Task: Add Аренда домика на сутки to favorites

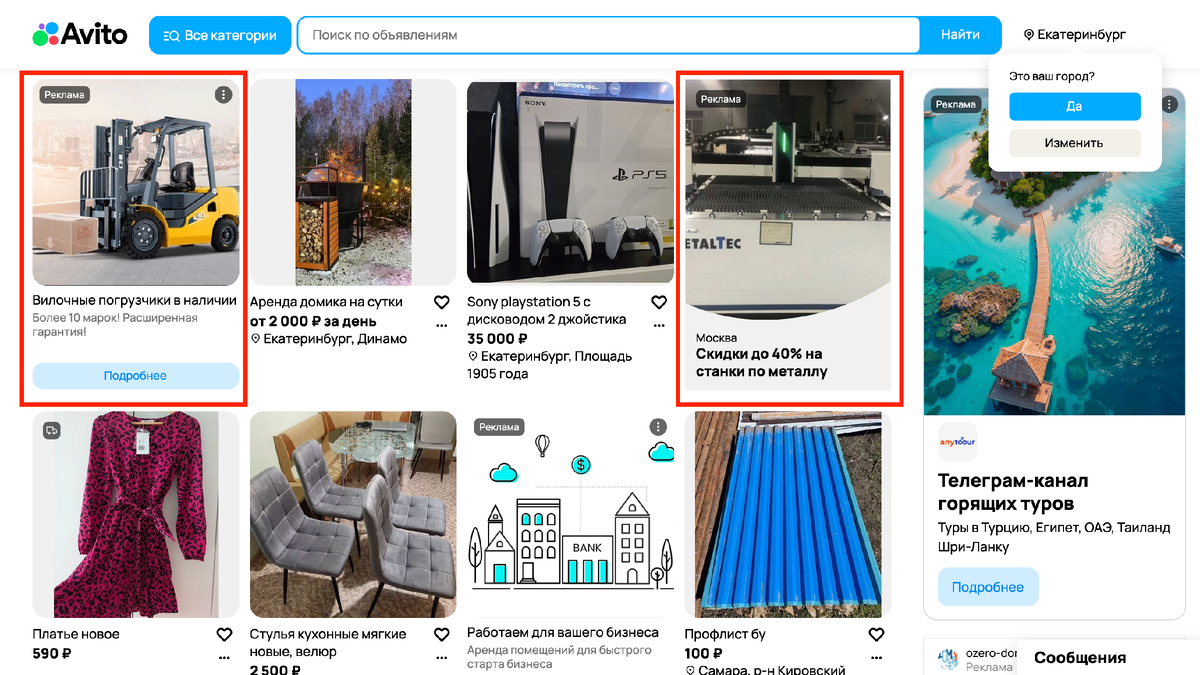Action: pos(441,302)
